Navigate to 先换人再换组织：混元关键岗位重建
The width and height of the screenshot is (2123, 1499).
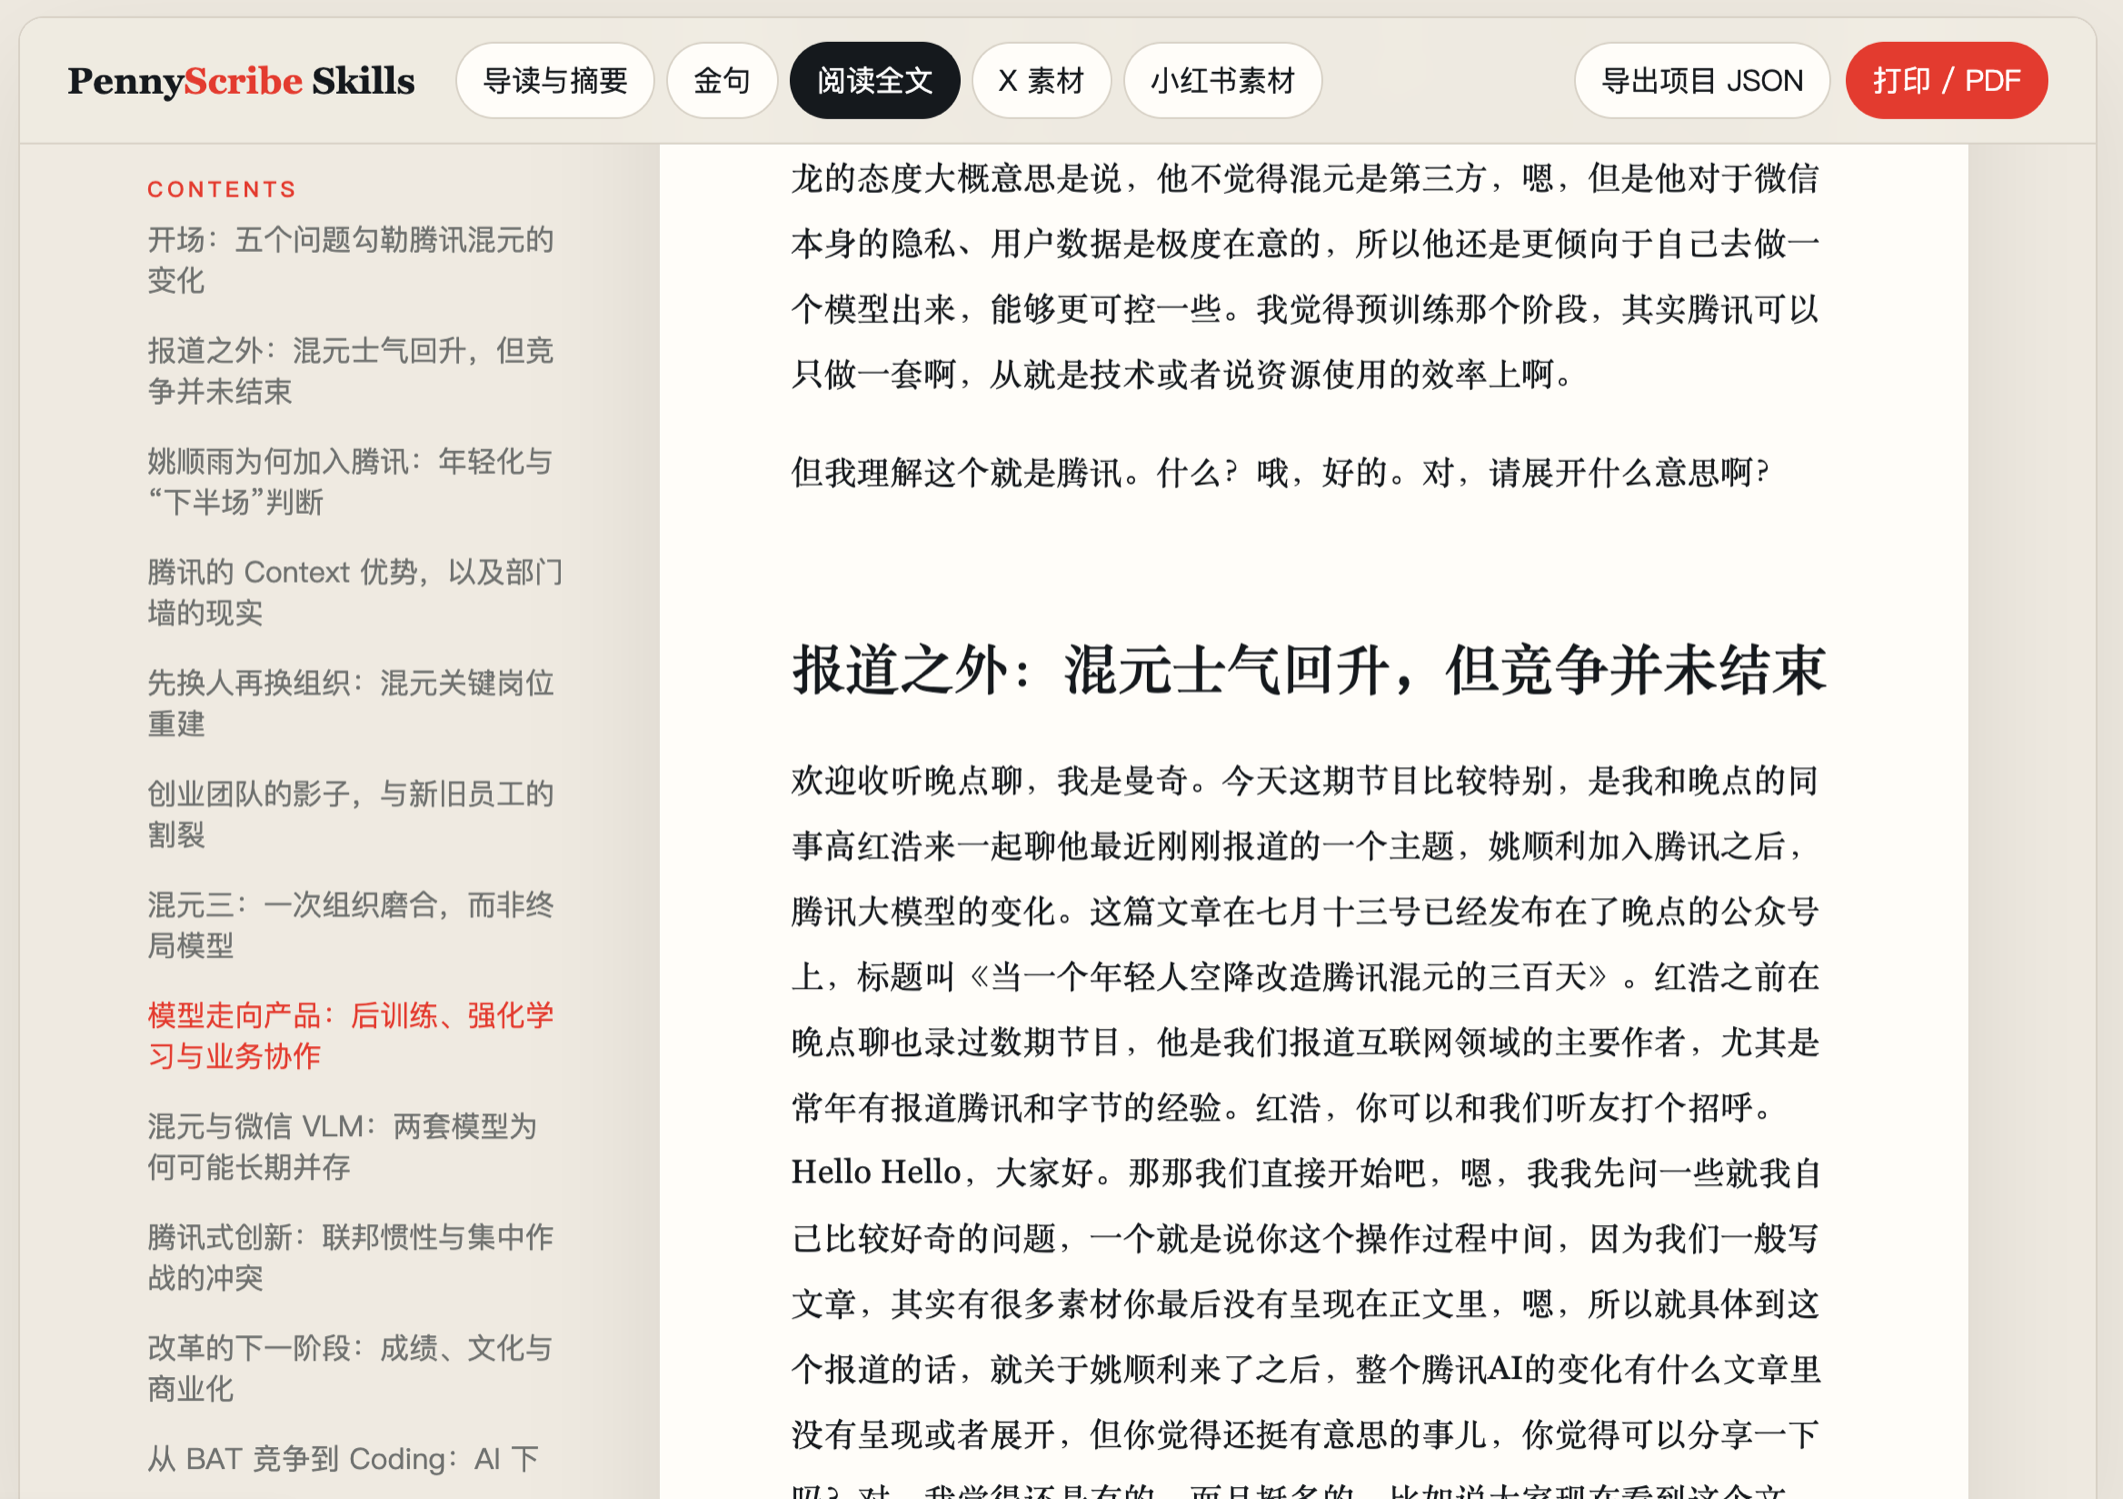(350, 704)
